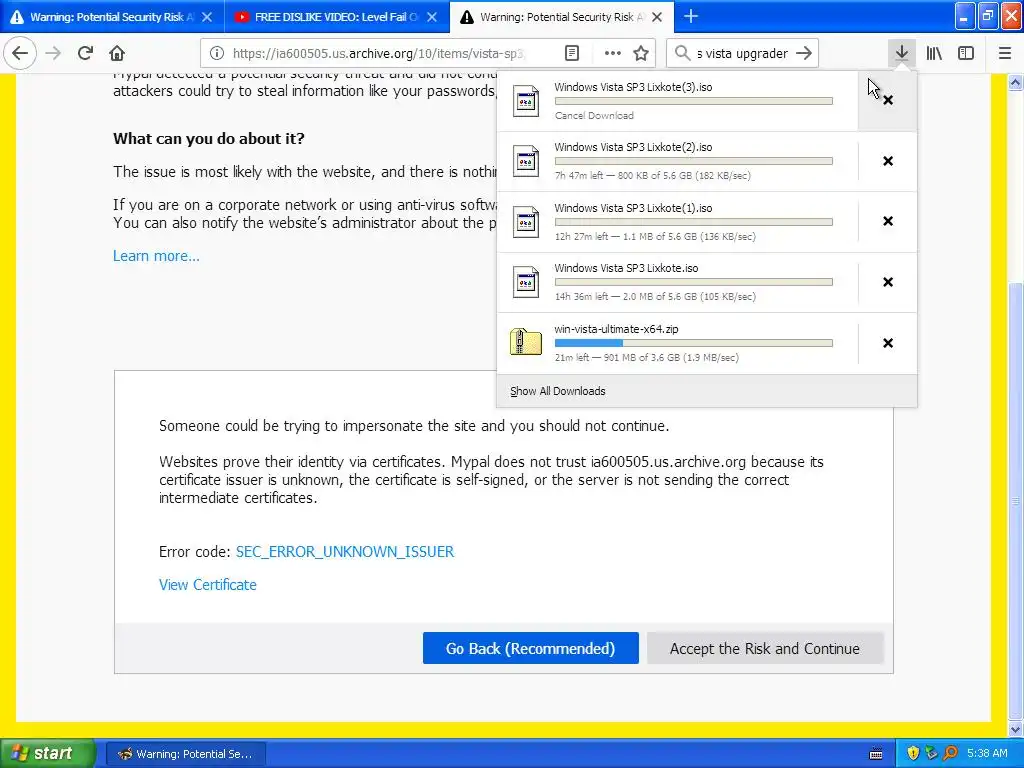Click progress bar of Lixkote(2).iso download
Image resolution: width=1024 pixels, height=768 pixels.
pos(694,161)
